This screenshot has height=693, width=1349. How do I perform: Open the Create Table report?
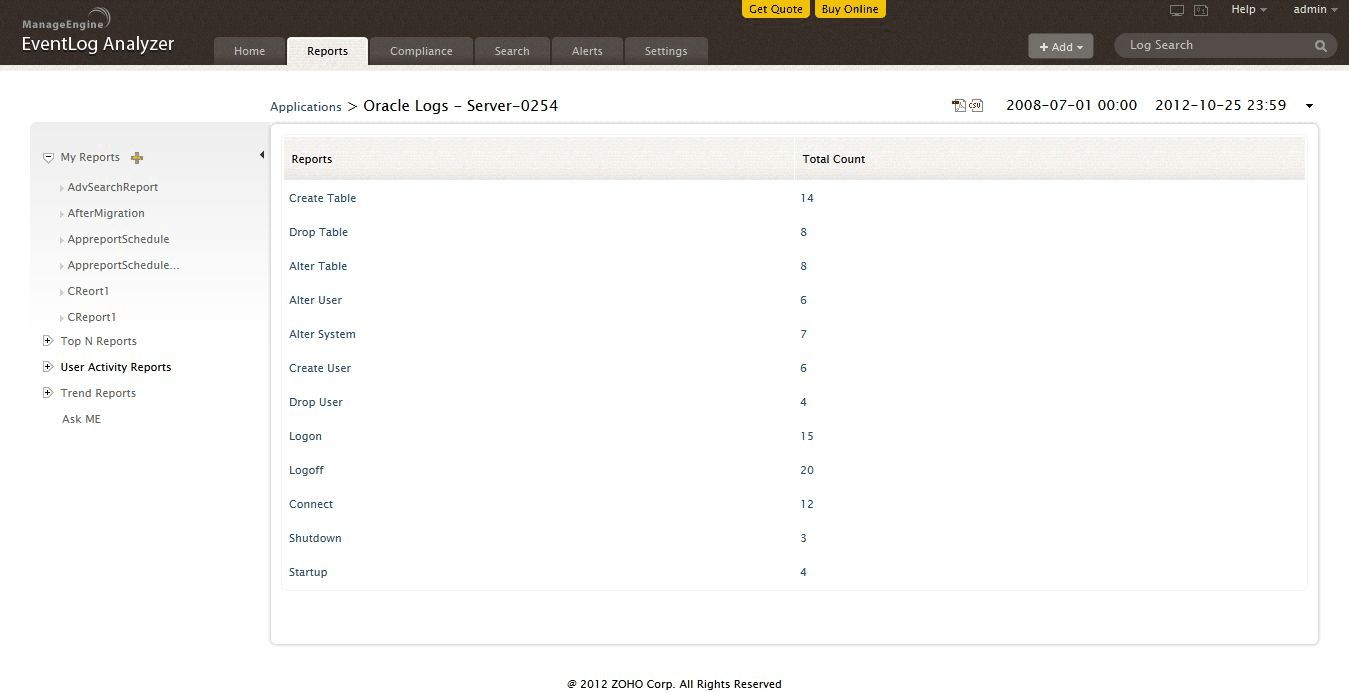(322, 198)
